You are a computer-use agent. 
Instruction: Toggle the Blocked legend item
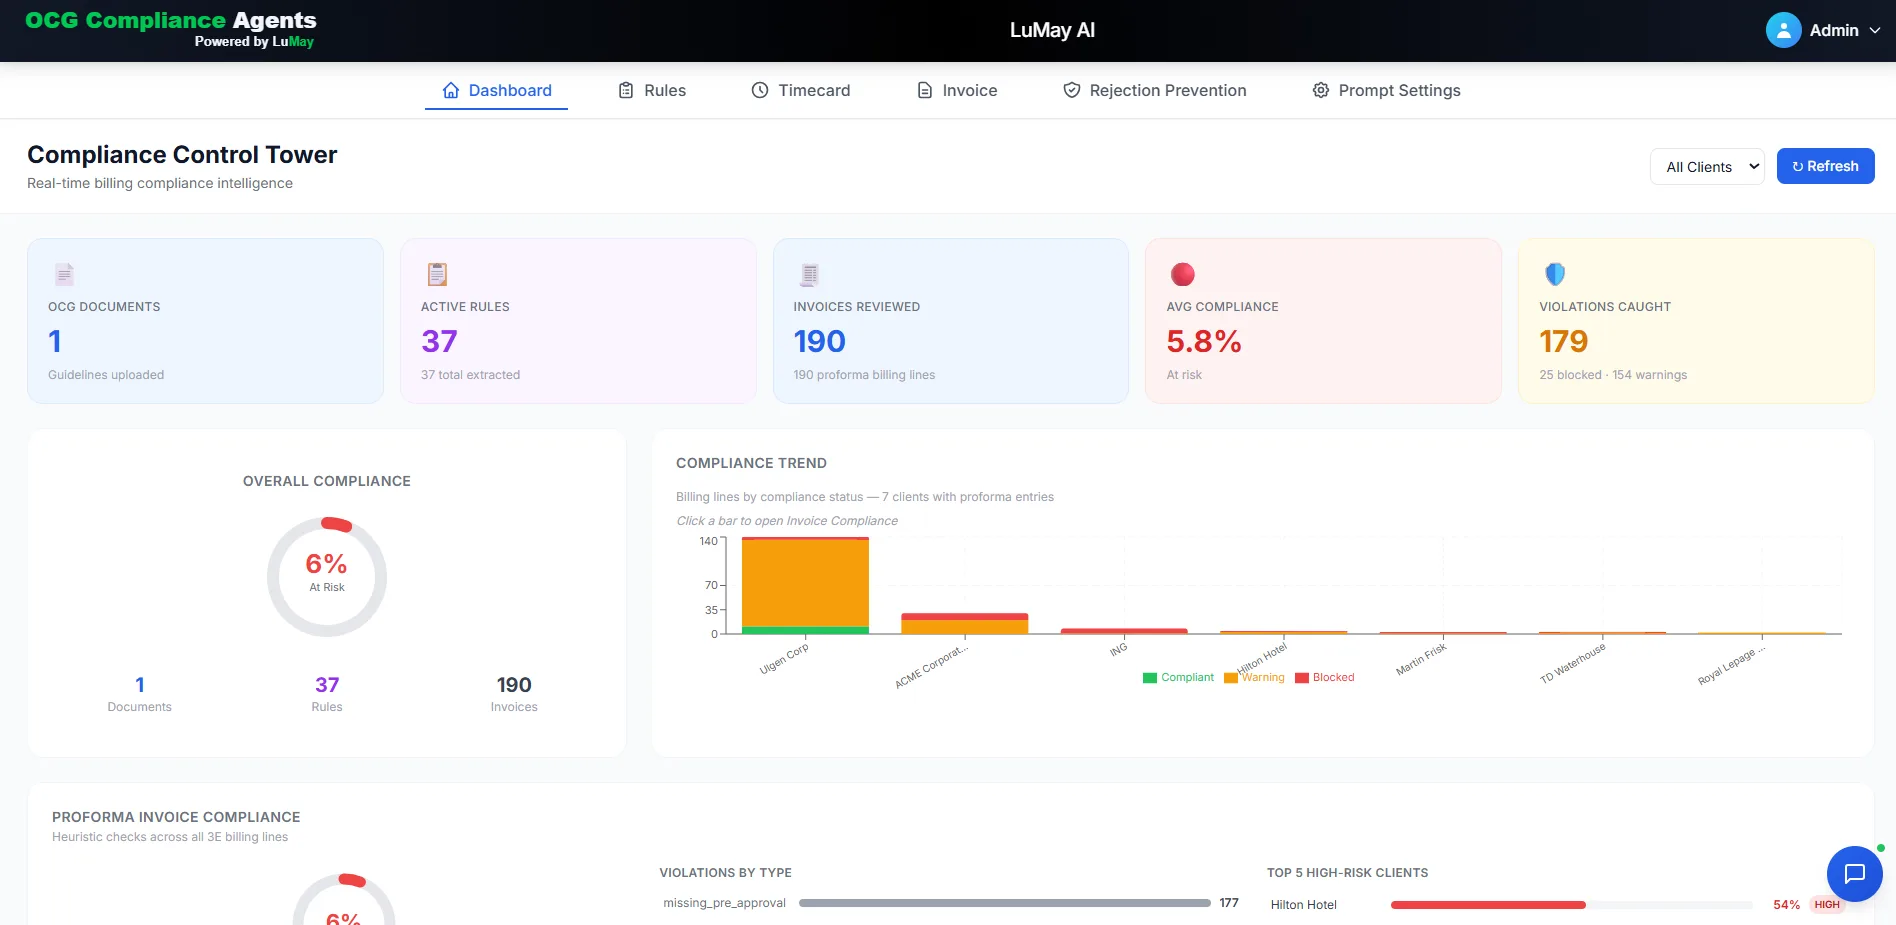click(x=1325, y=677)
